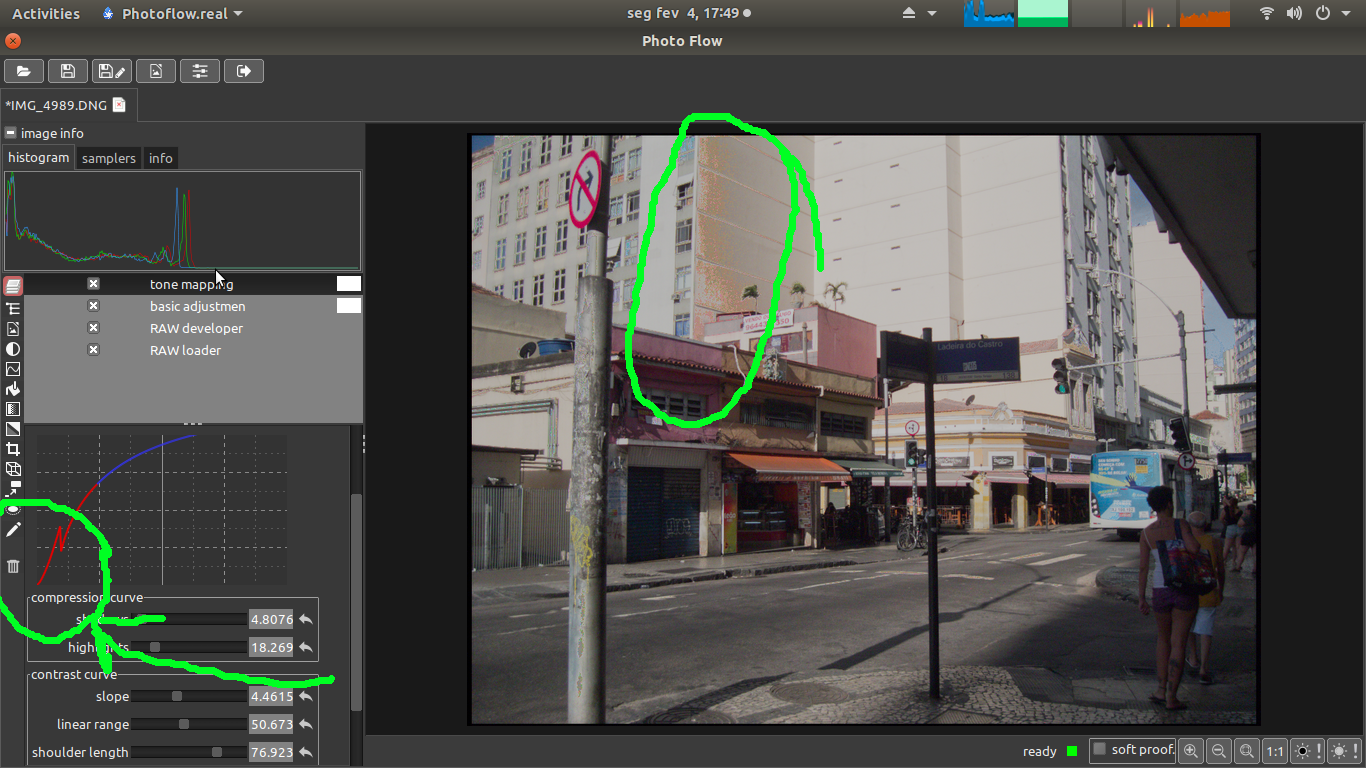Image resolution: width=1366 pixels, height=768 pixels.
Task: Toggle the tone mapping layer checkbox
Action: click(x=93, y=284)
